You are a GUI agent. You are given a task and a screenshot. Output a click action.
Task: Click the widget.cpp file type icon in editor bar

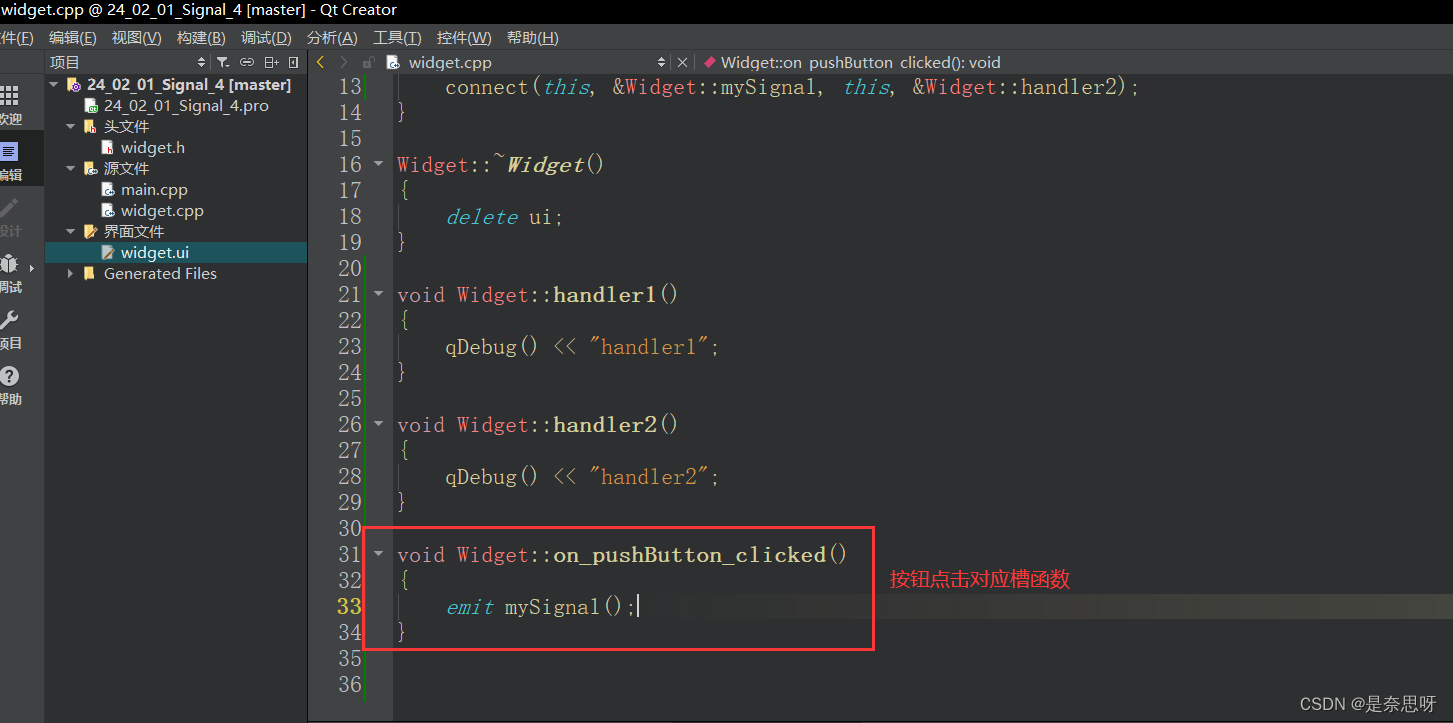(x=393, y=62)
